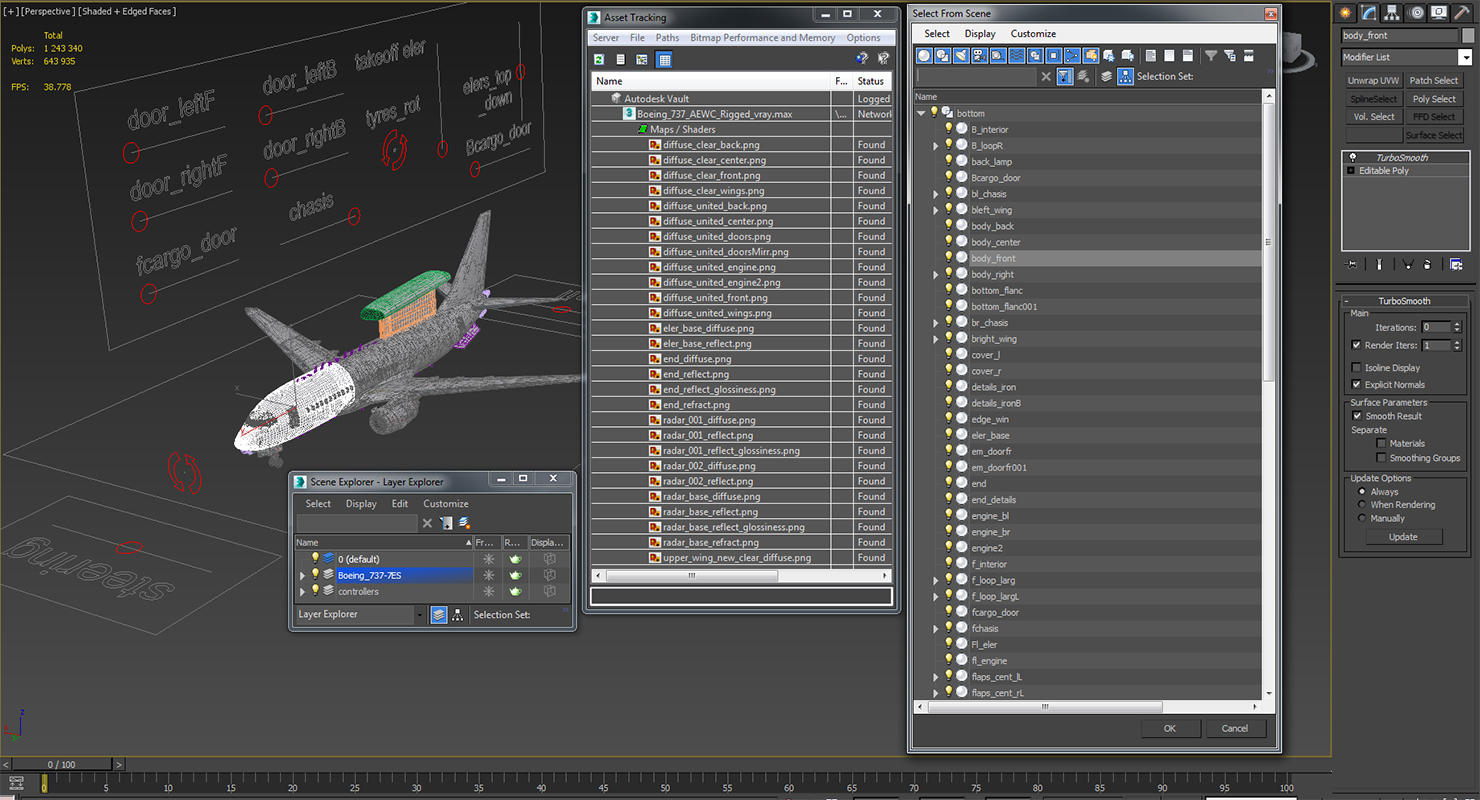Image resolution: width=1480 pixels, height=800 pixels.
Task: Toggle Explicit Normals checkbox
Action: [x=1356, y=384]
